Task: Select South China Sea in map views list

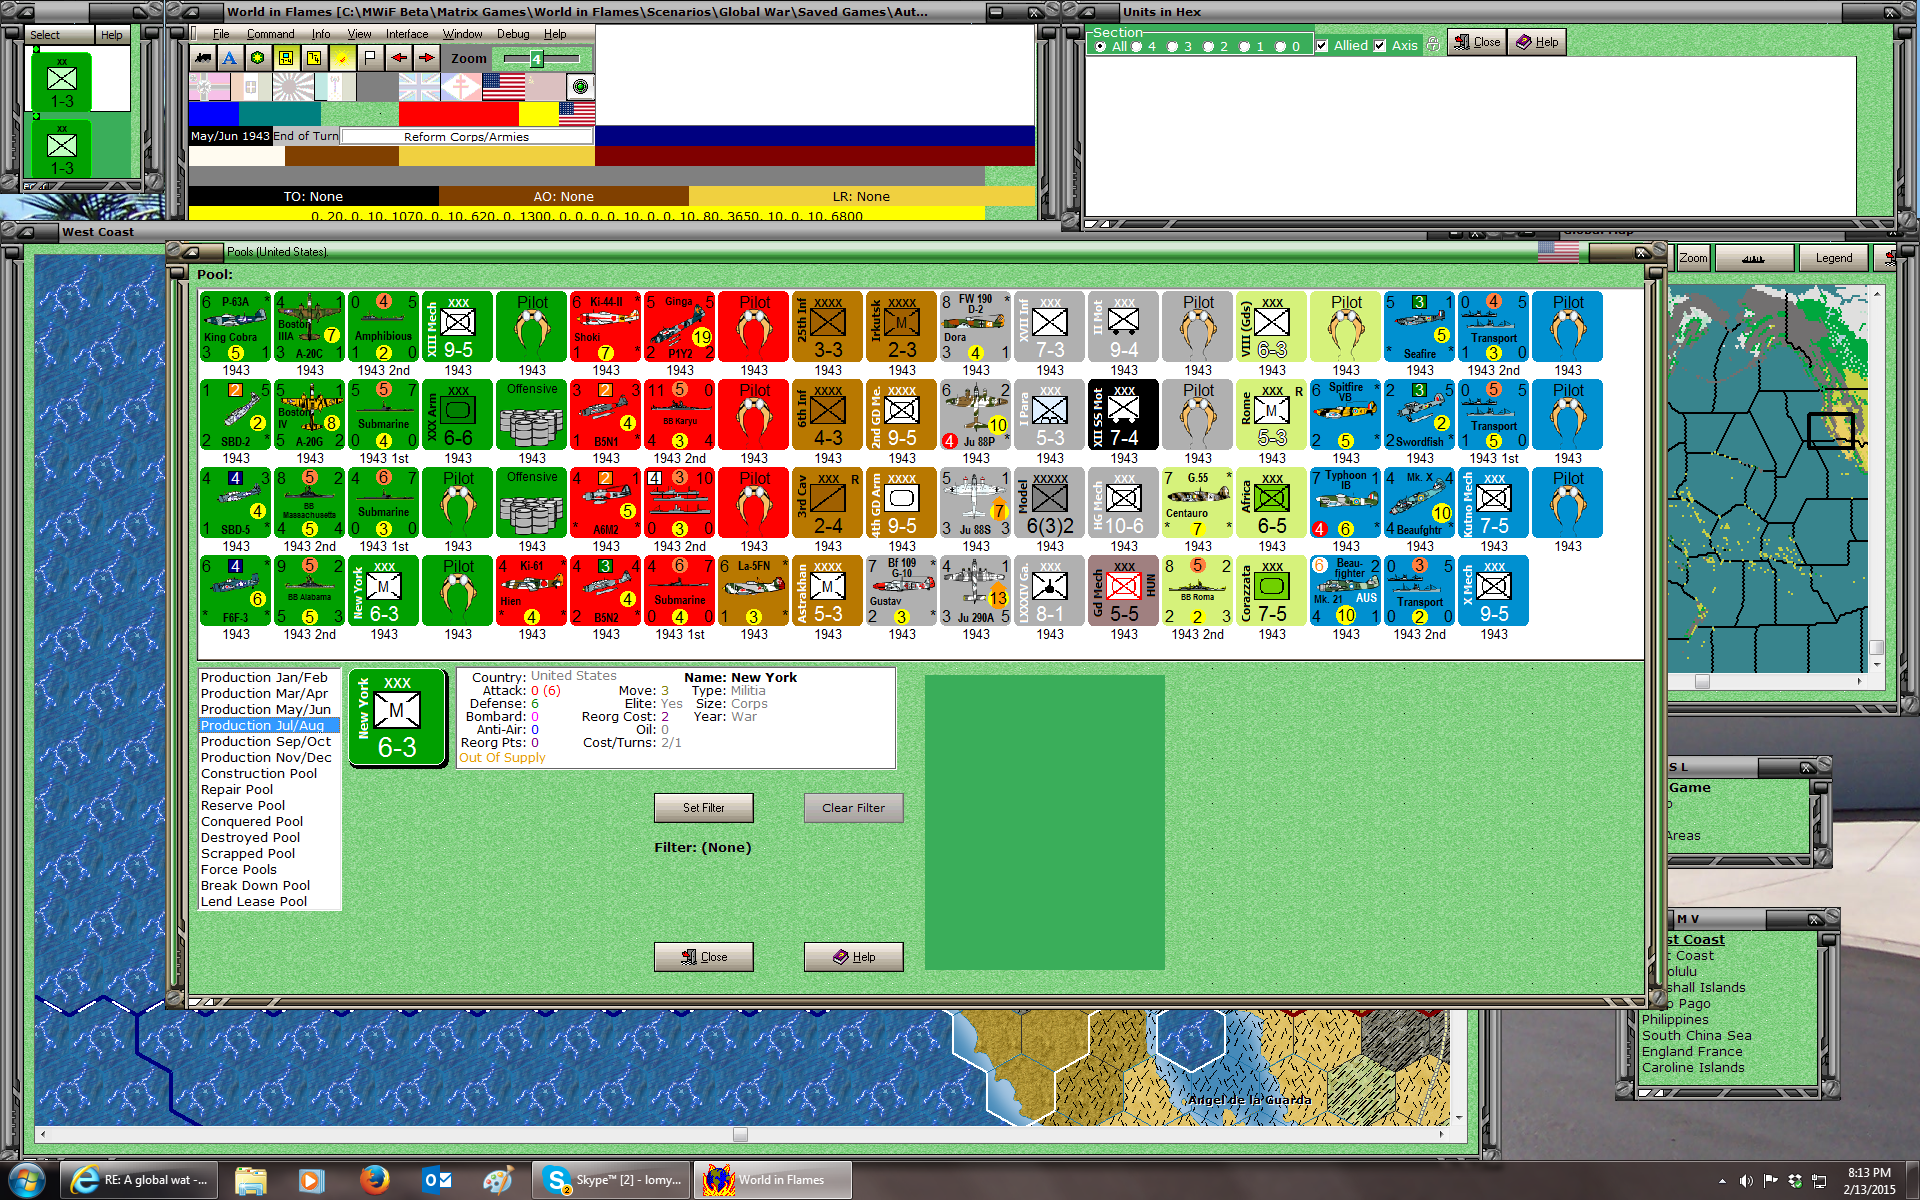Action: [1696, 1035]
